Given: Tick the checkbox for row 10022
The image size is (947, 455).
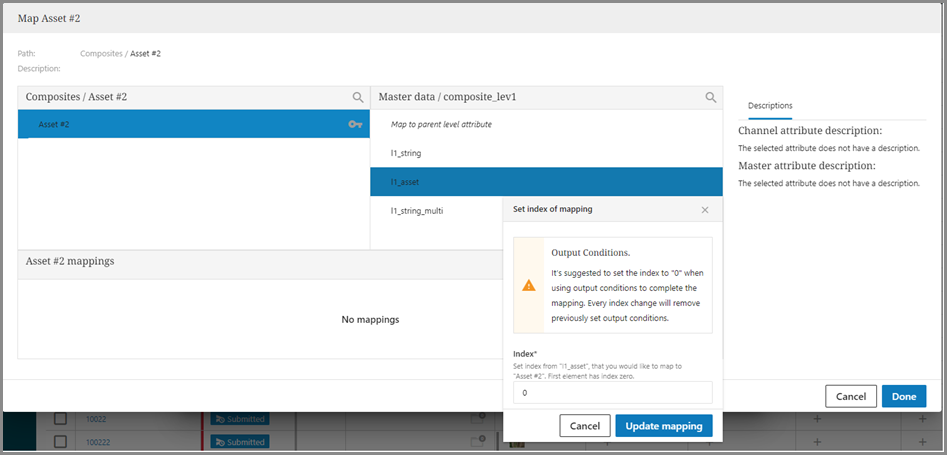Looking at the screenshot, I should click(60, 419).
